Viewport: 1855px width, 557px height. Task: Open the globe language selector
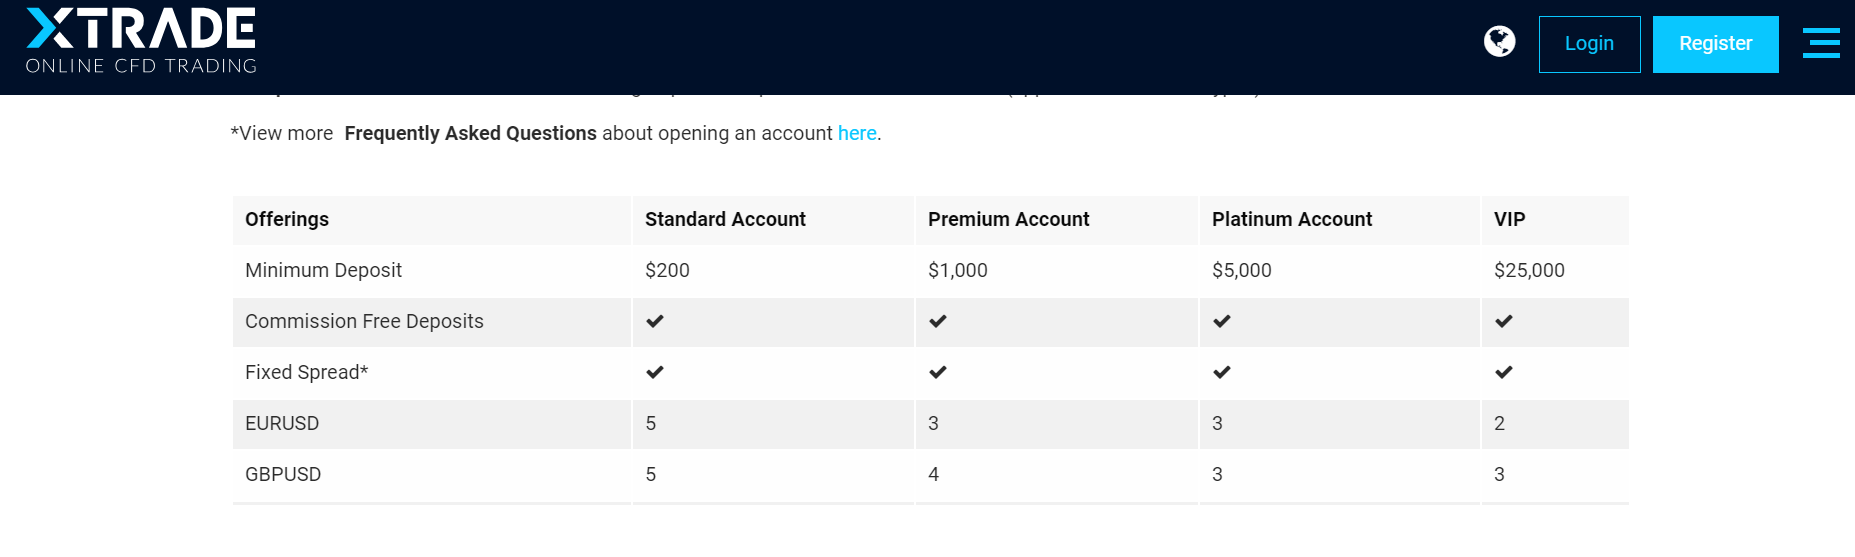pos(1499,42)
